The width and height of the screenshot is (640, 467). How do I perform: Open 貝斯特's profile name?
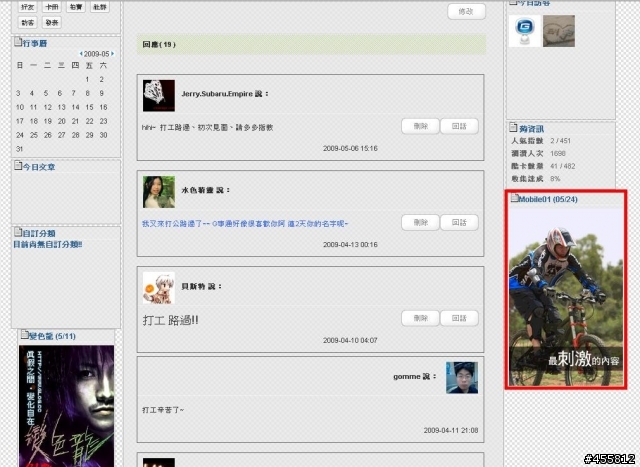click(193, 287)
